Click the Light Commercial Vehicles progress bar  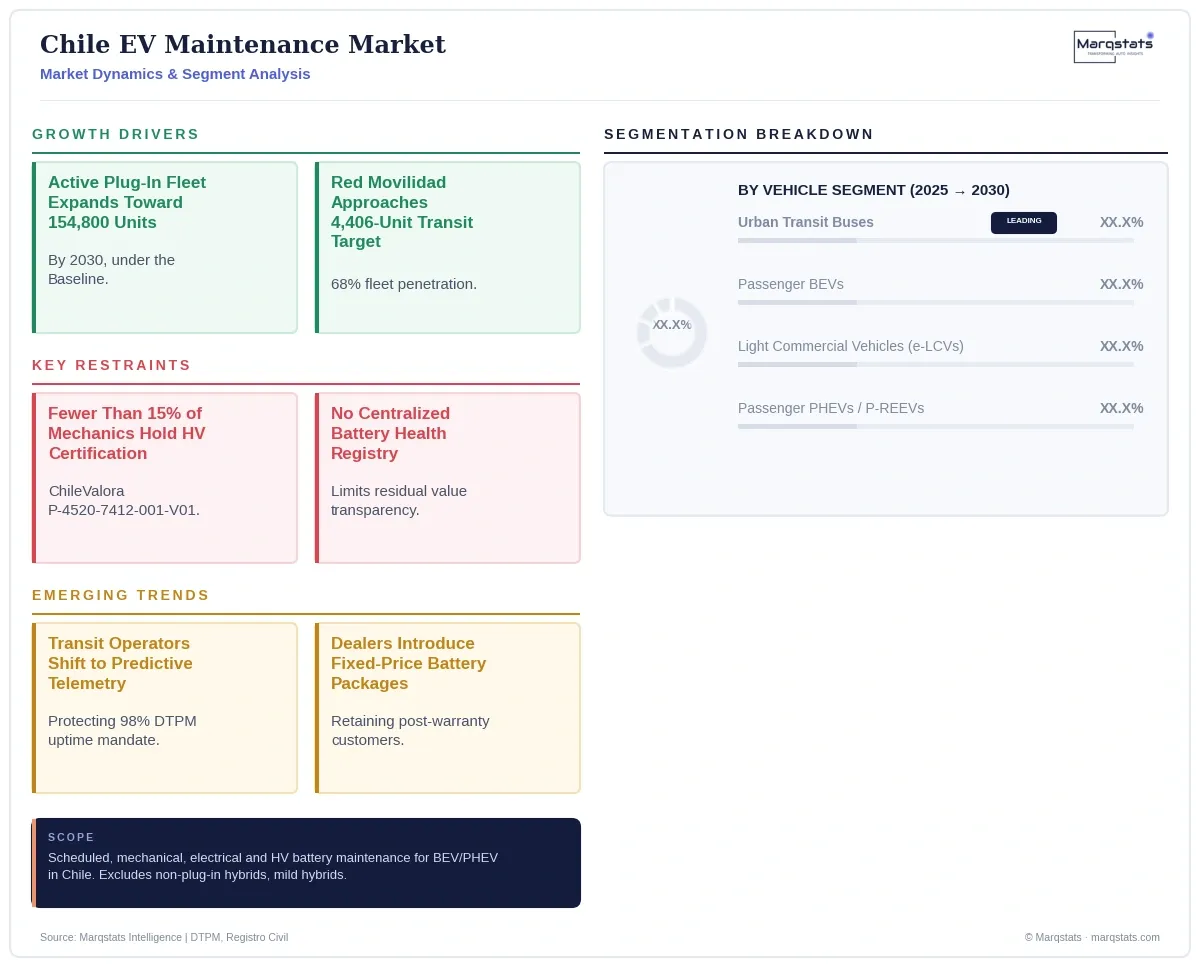pos(936,365)
